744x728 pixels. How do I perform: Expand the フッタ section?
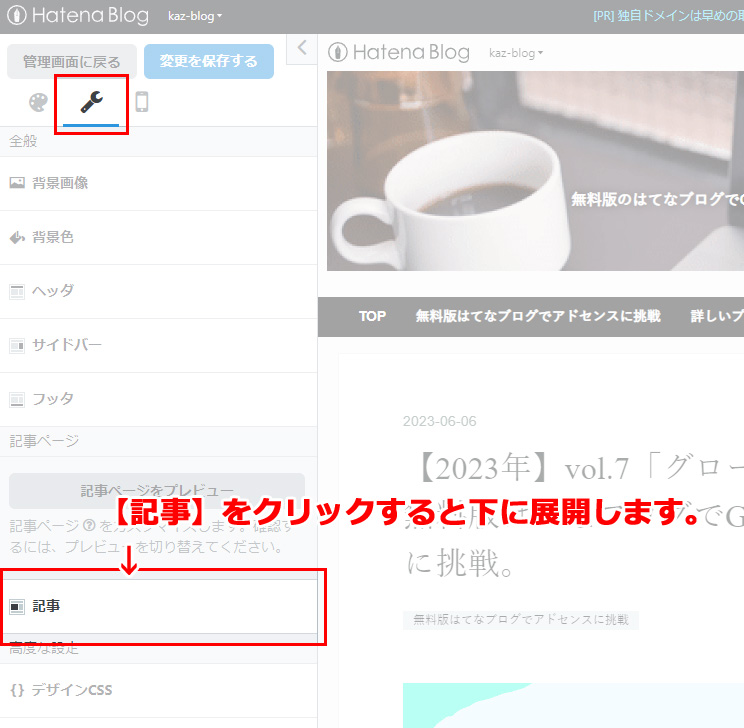coord(158,400)
